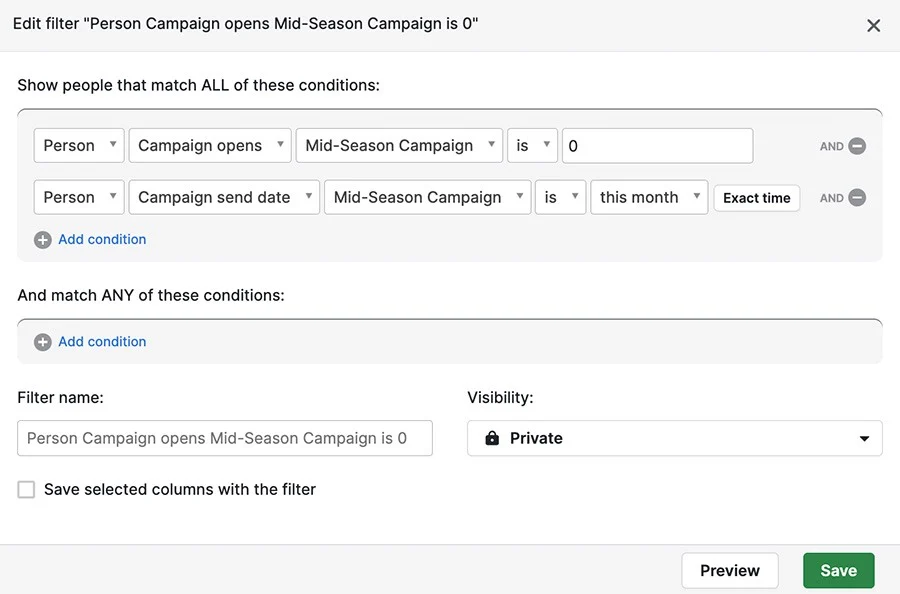Close the Edit filter dialog
The width and height of the screenshot is (900, 594).
(x=873, y=25)
